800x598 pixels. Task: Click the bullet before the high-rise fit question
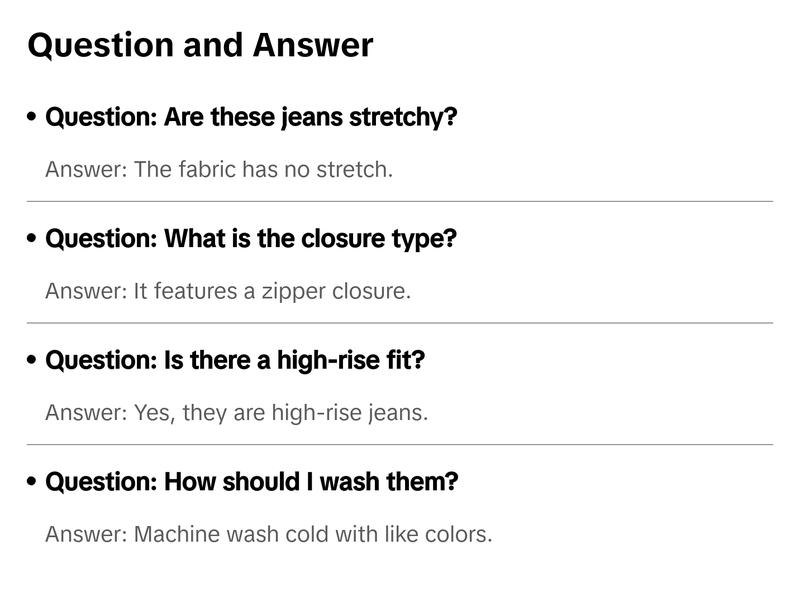33,360
